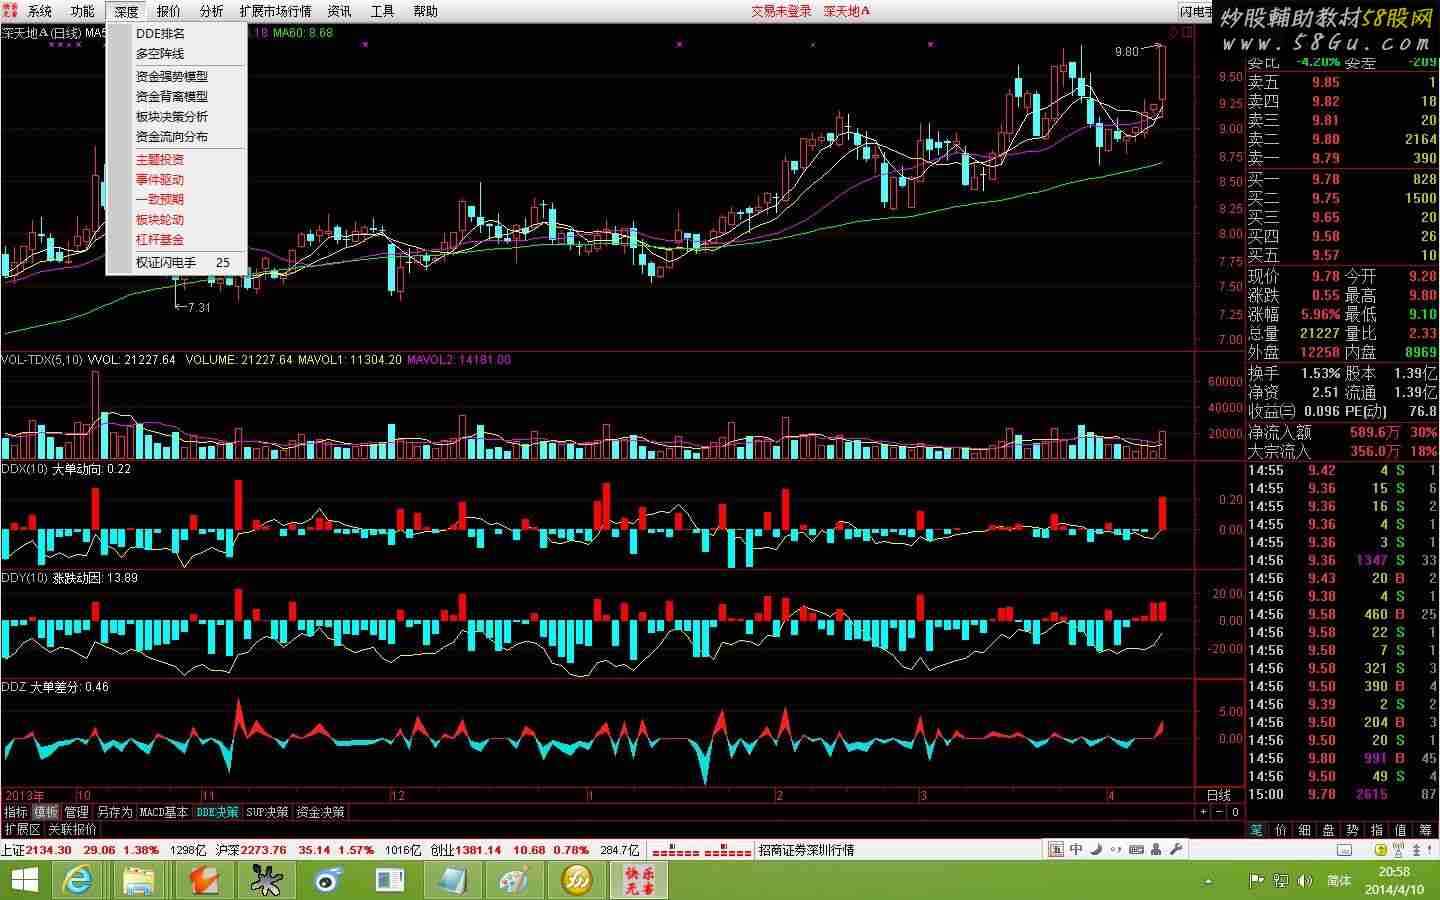Open File Explorer from the taskbar
The width and height of the screenshot is (1440, 900).
pos(140,880)
